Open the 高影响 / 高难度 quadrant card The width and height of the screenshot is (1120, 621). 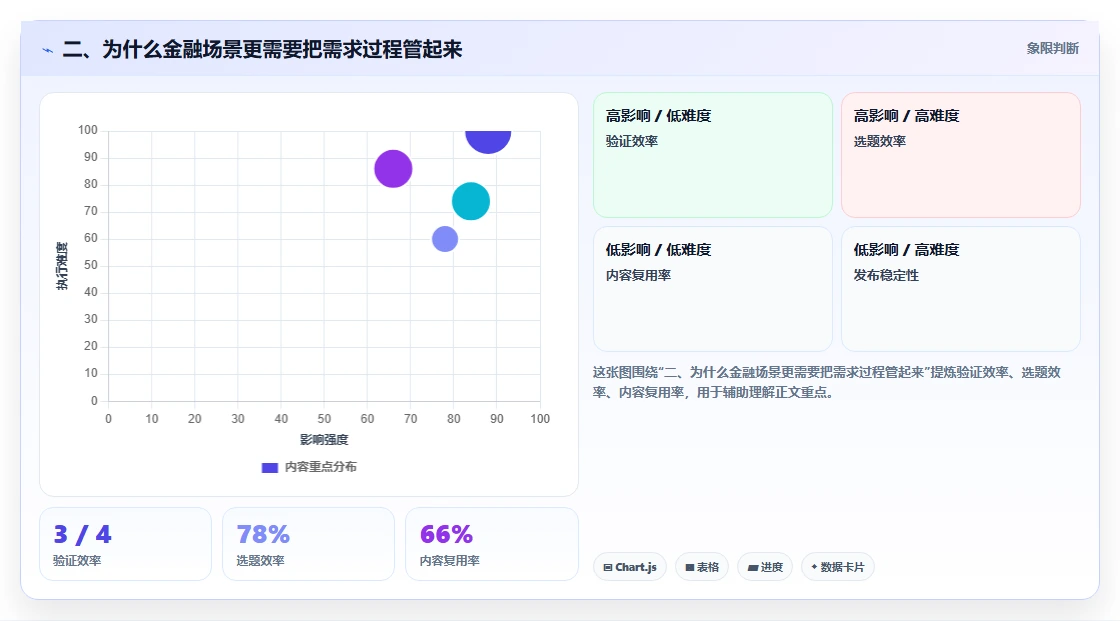pos(961,154)
